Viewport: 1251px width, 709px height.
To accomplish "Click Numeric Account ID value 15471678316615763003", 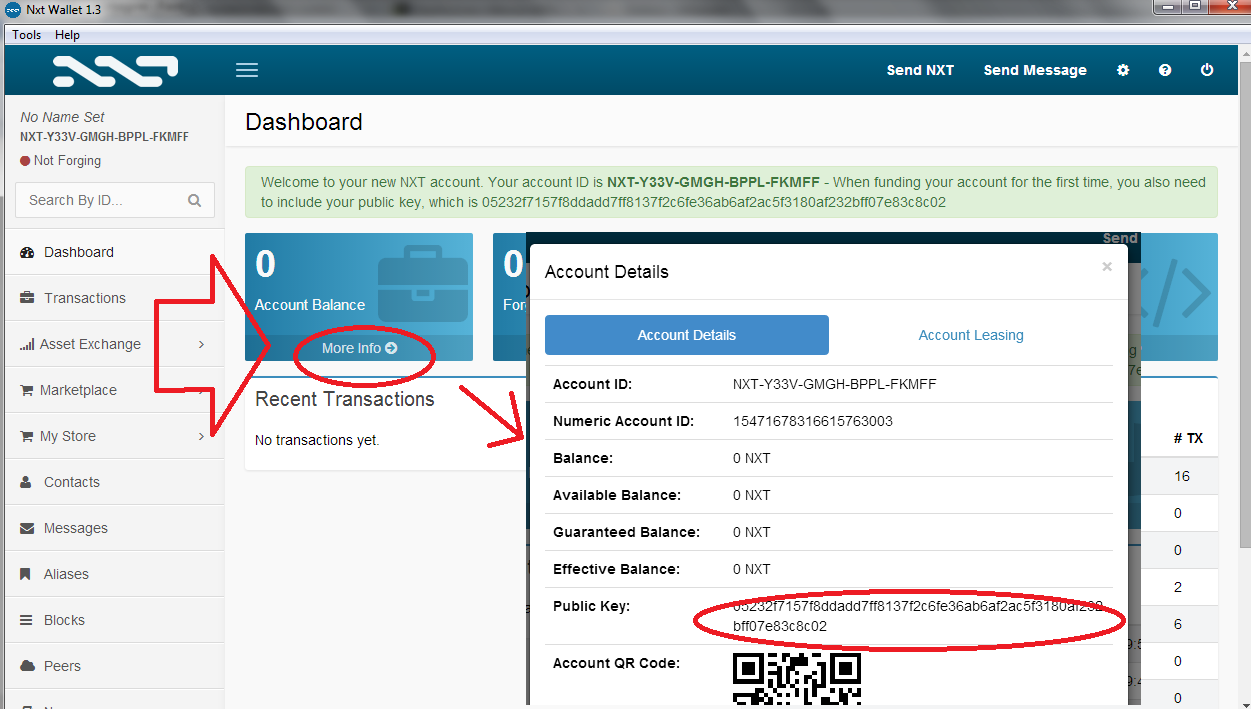I will click(x=813, y=421).
